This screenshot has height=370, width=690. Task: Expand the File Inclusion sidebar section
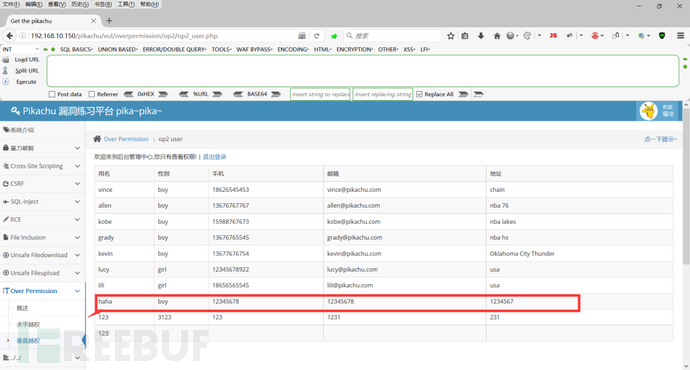coord(42,237)
